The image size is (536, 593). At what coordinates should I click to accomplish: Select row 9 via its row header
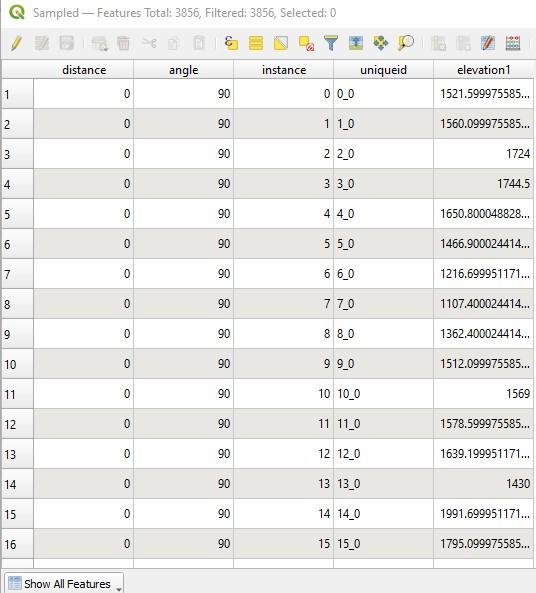pos(17,334)
